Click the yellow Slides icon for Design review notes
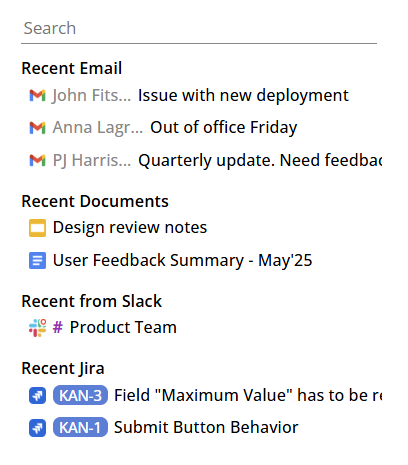The image size is (408, 465). [37, 228]
